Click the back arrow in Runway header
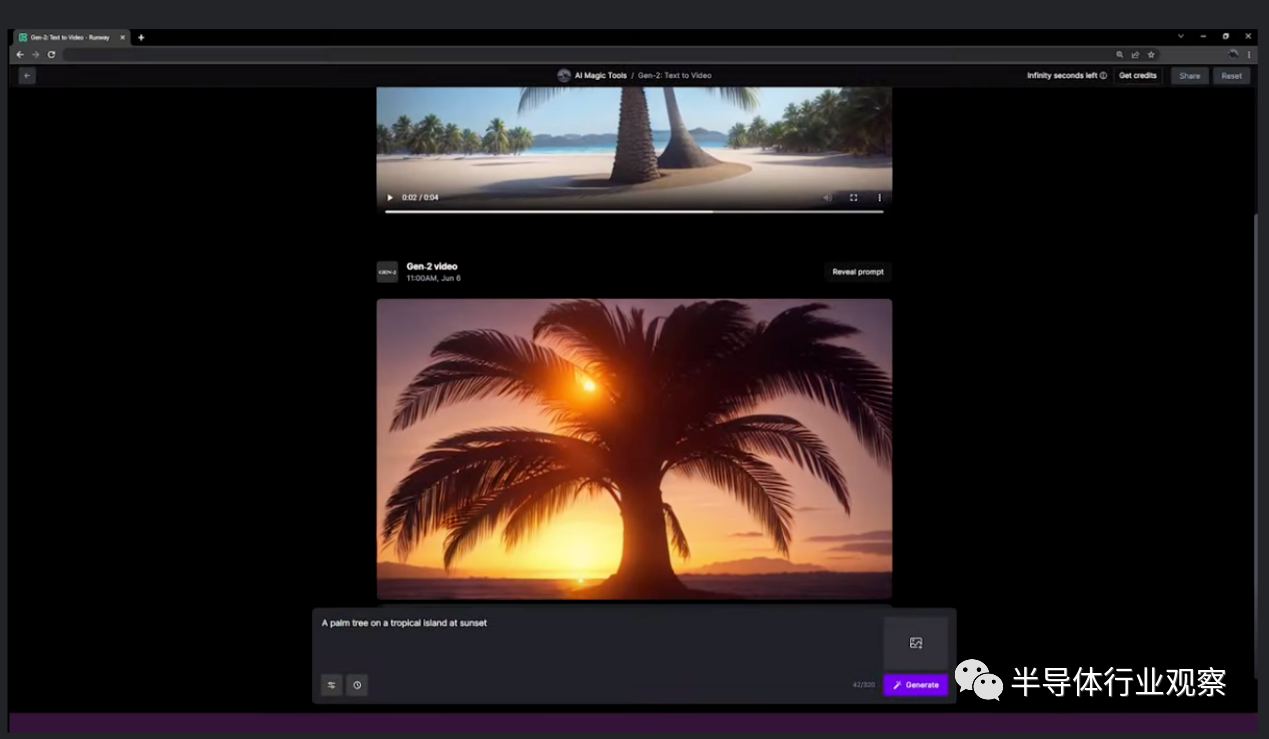Screen dimensions: 1269x739 (x=27, y=76)
